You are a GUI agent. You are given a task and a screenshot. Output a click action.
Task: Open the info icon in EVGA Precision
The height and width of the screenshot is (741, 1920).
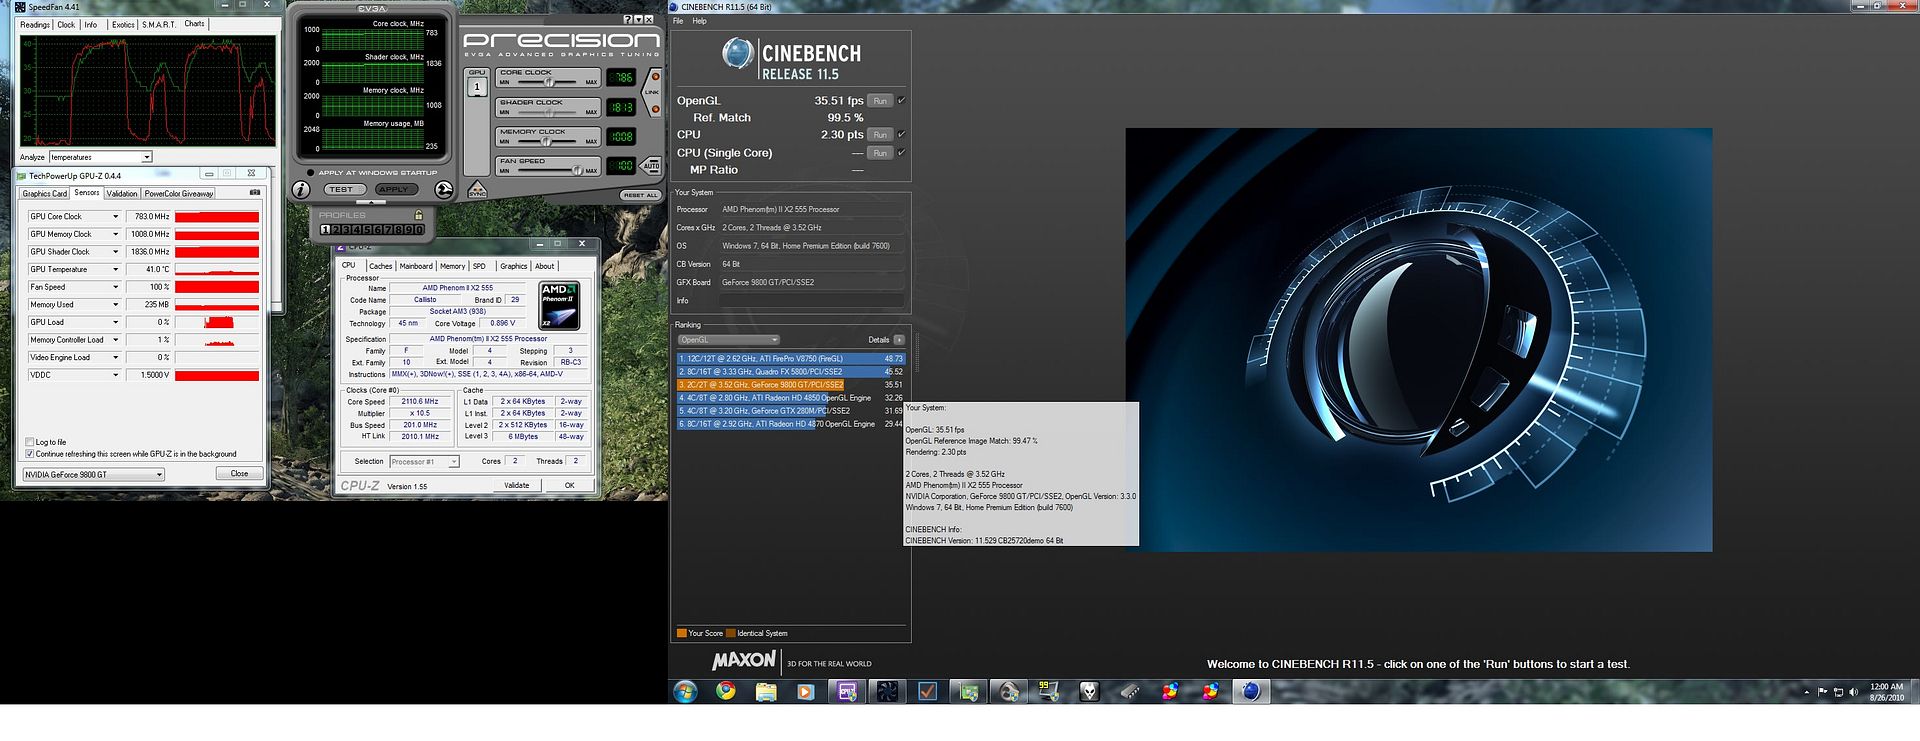pyautogui.click(x=301, y=189)
